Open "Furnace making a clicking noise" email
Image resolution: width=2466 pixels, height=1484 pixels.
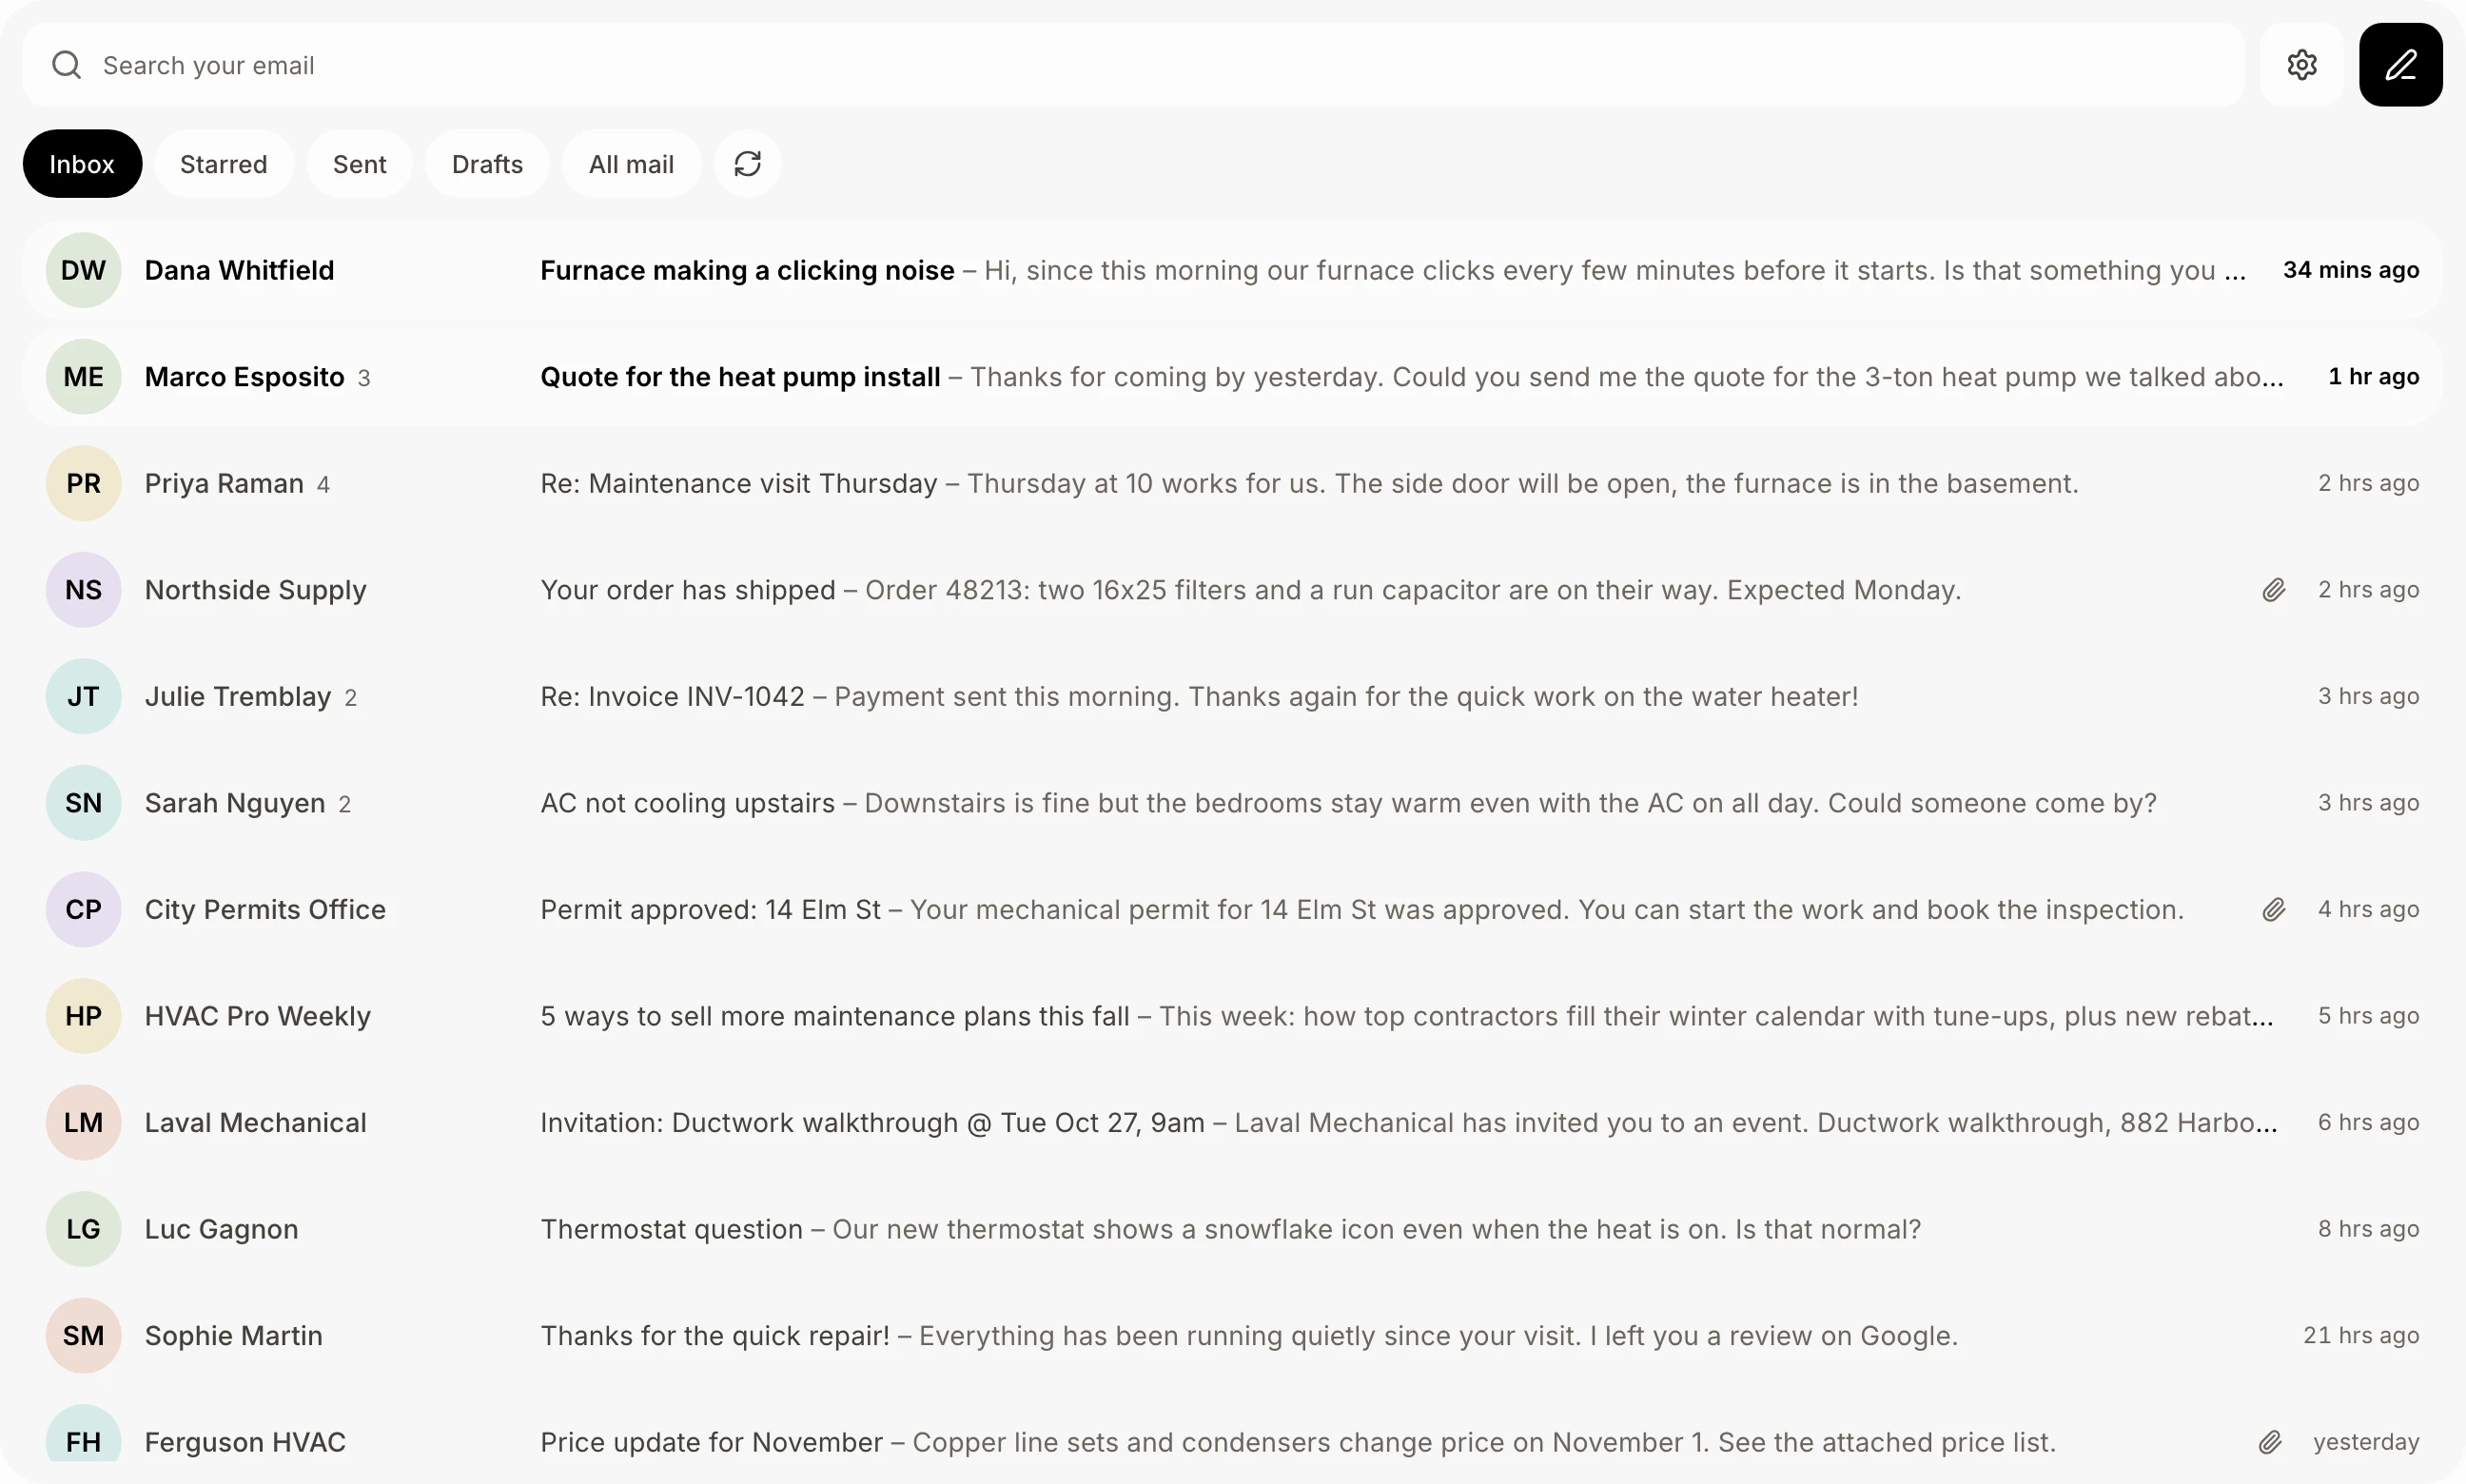pos(1232,270)
